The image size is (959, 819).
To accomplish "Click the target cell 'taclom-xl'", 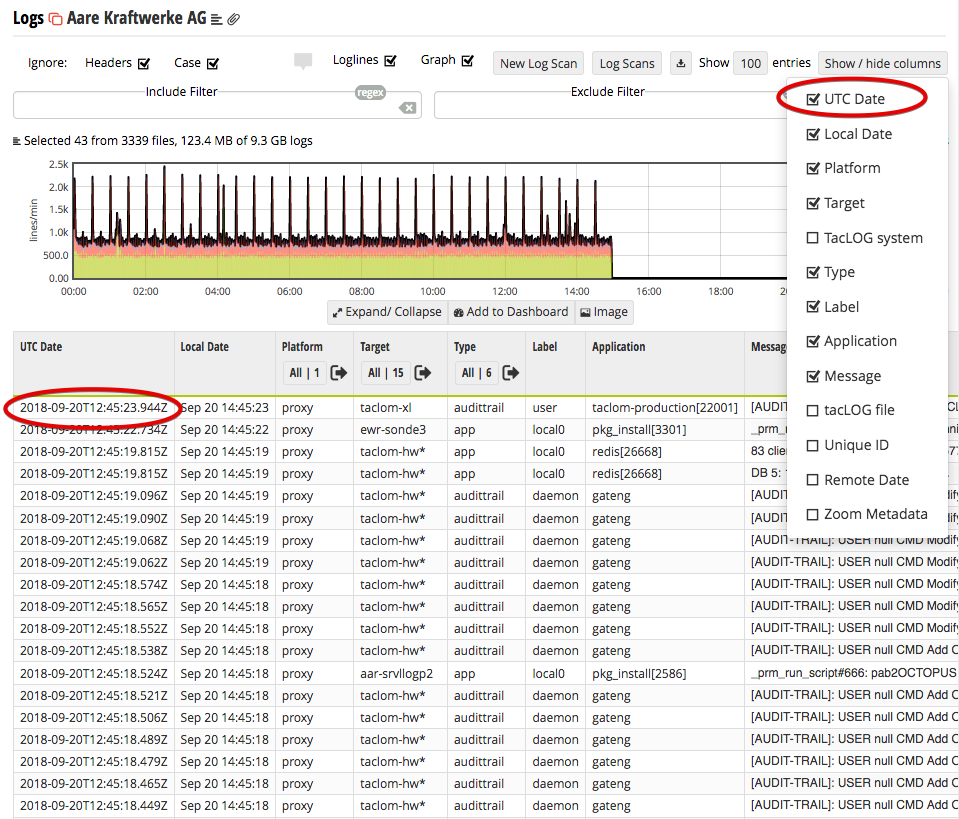I will (x=385, y=408).
